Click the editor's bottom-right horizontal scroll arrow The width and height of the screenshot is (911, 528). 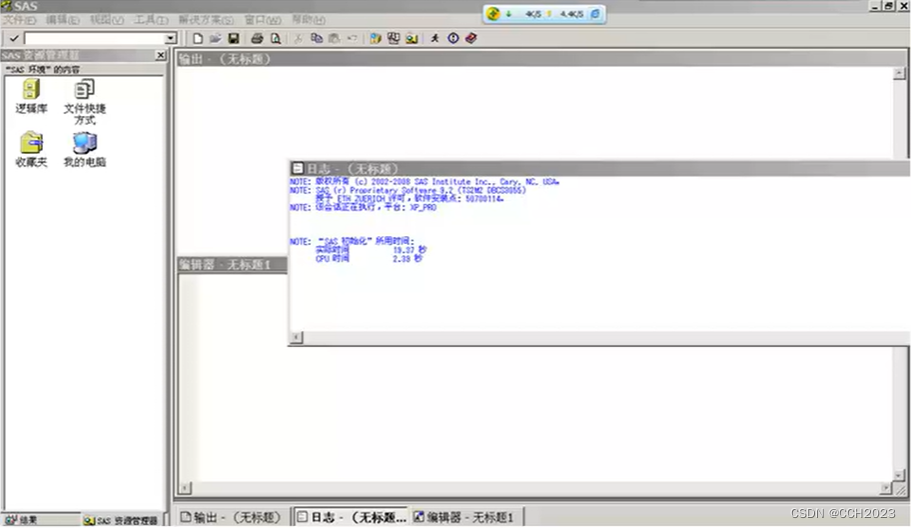pyautogui.click(x=885, y=489)
